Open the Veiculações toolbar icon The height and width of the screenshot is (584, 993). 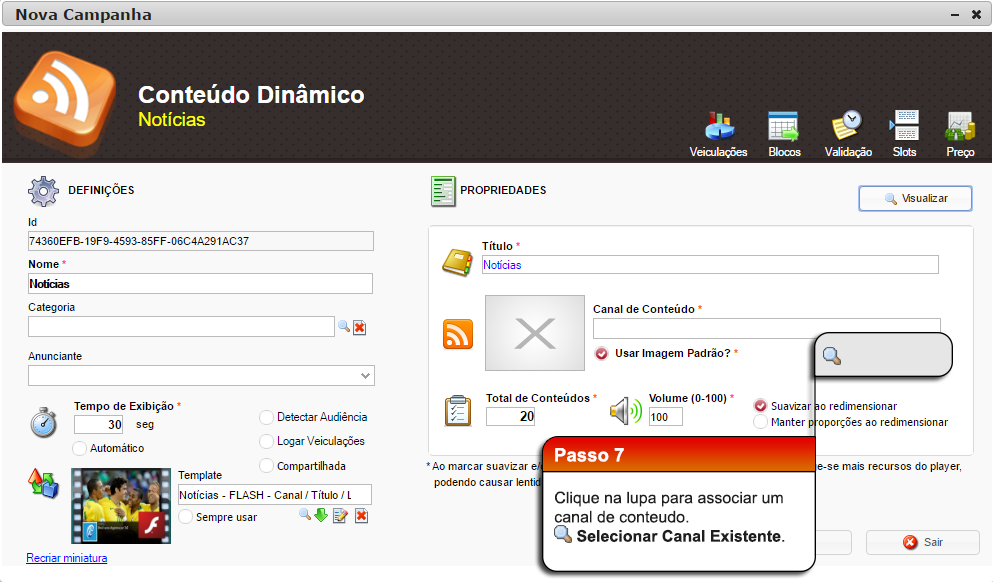pos(718,128)
